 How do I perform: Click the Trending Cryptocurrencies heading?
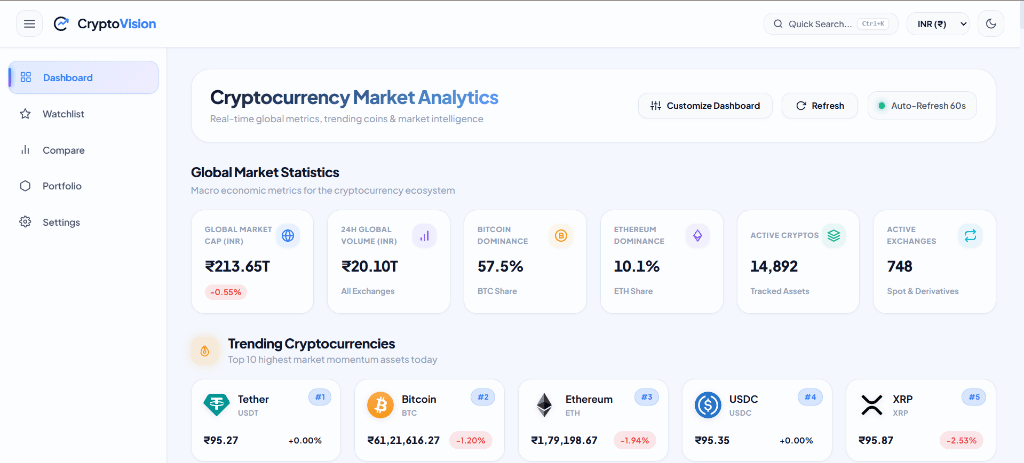point(312,343)
